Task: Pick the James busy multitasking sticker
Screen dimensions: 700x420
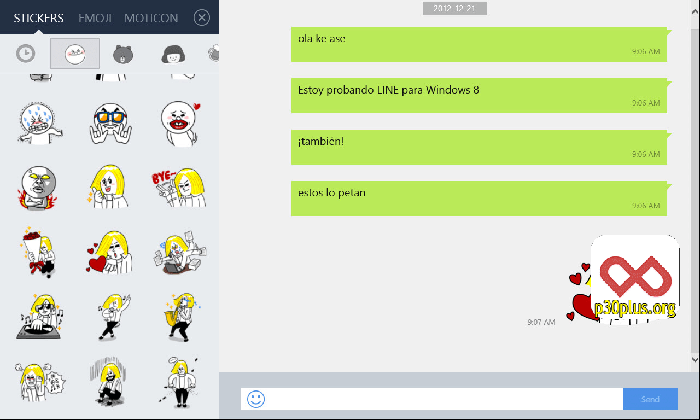Action: [x=180, y=253]
